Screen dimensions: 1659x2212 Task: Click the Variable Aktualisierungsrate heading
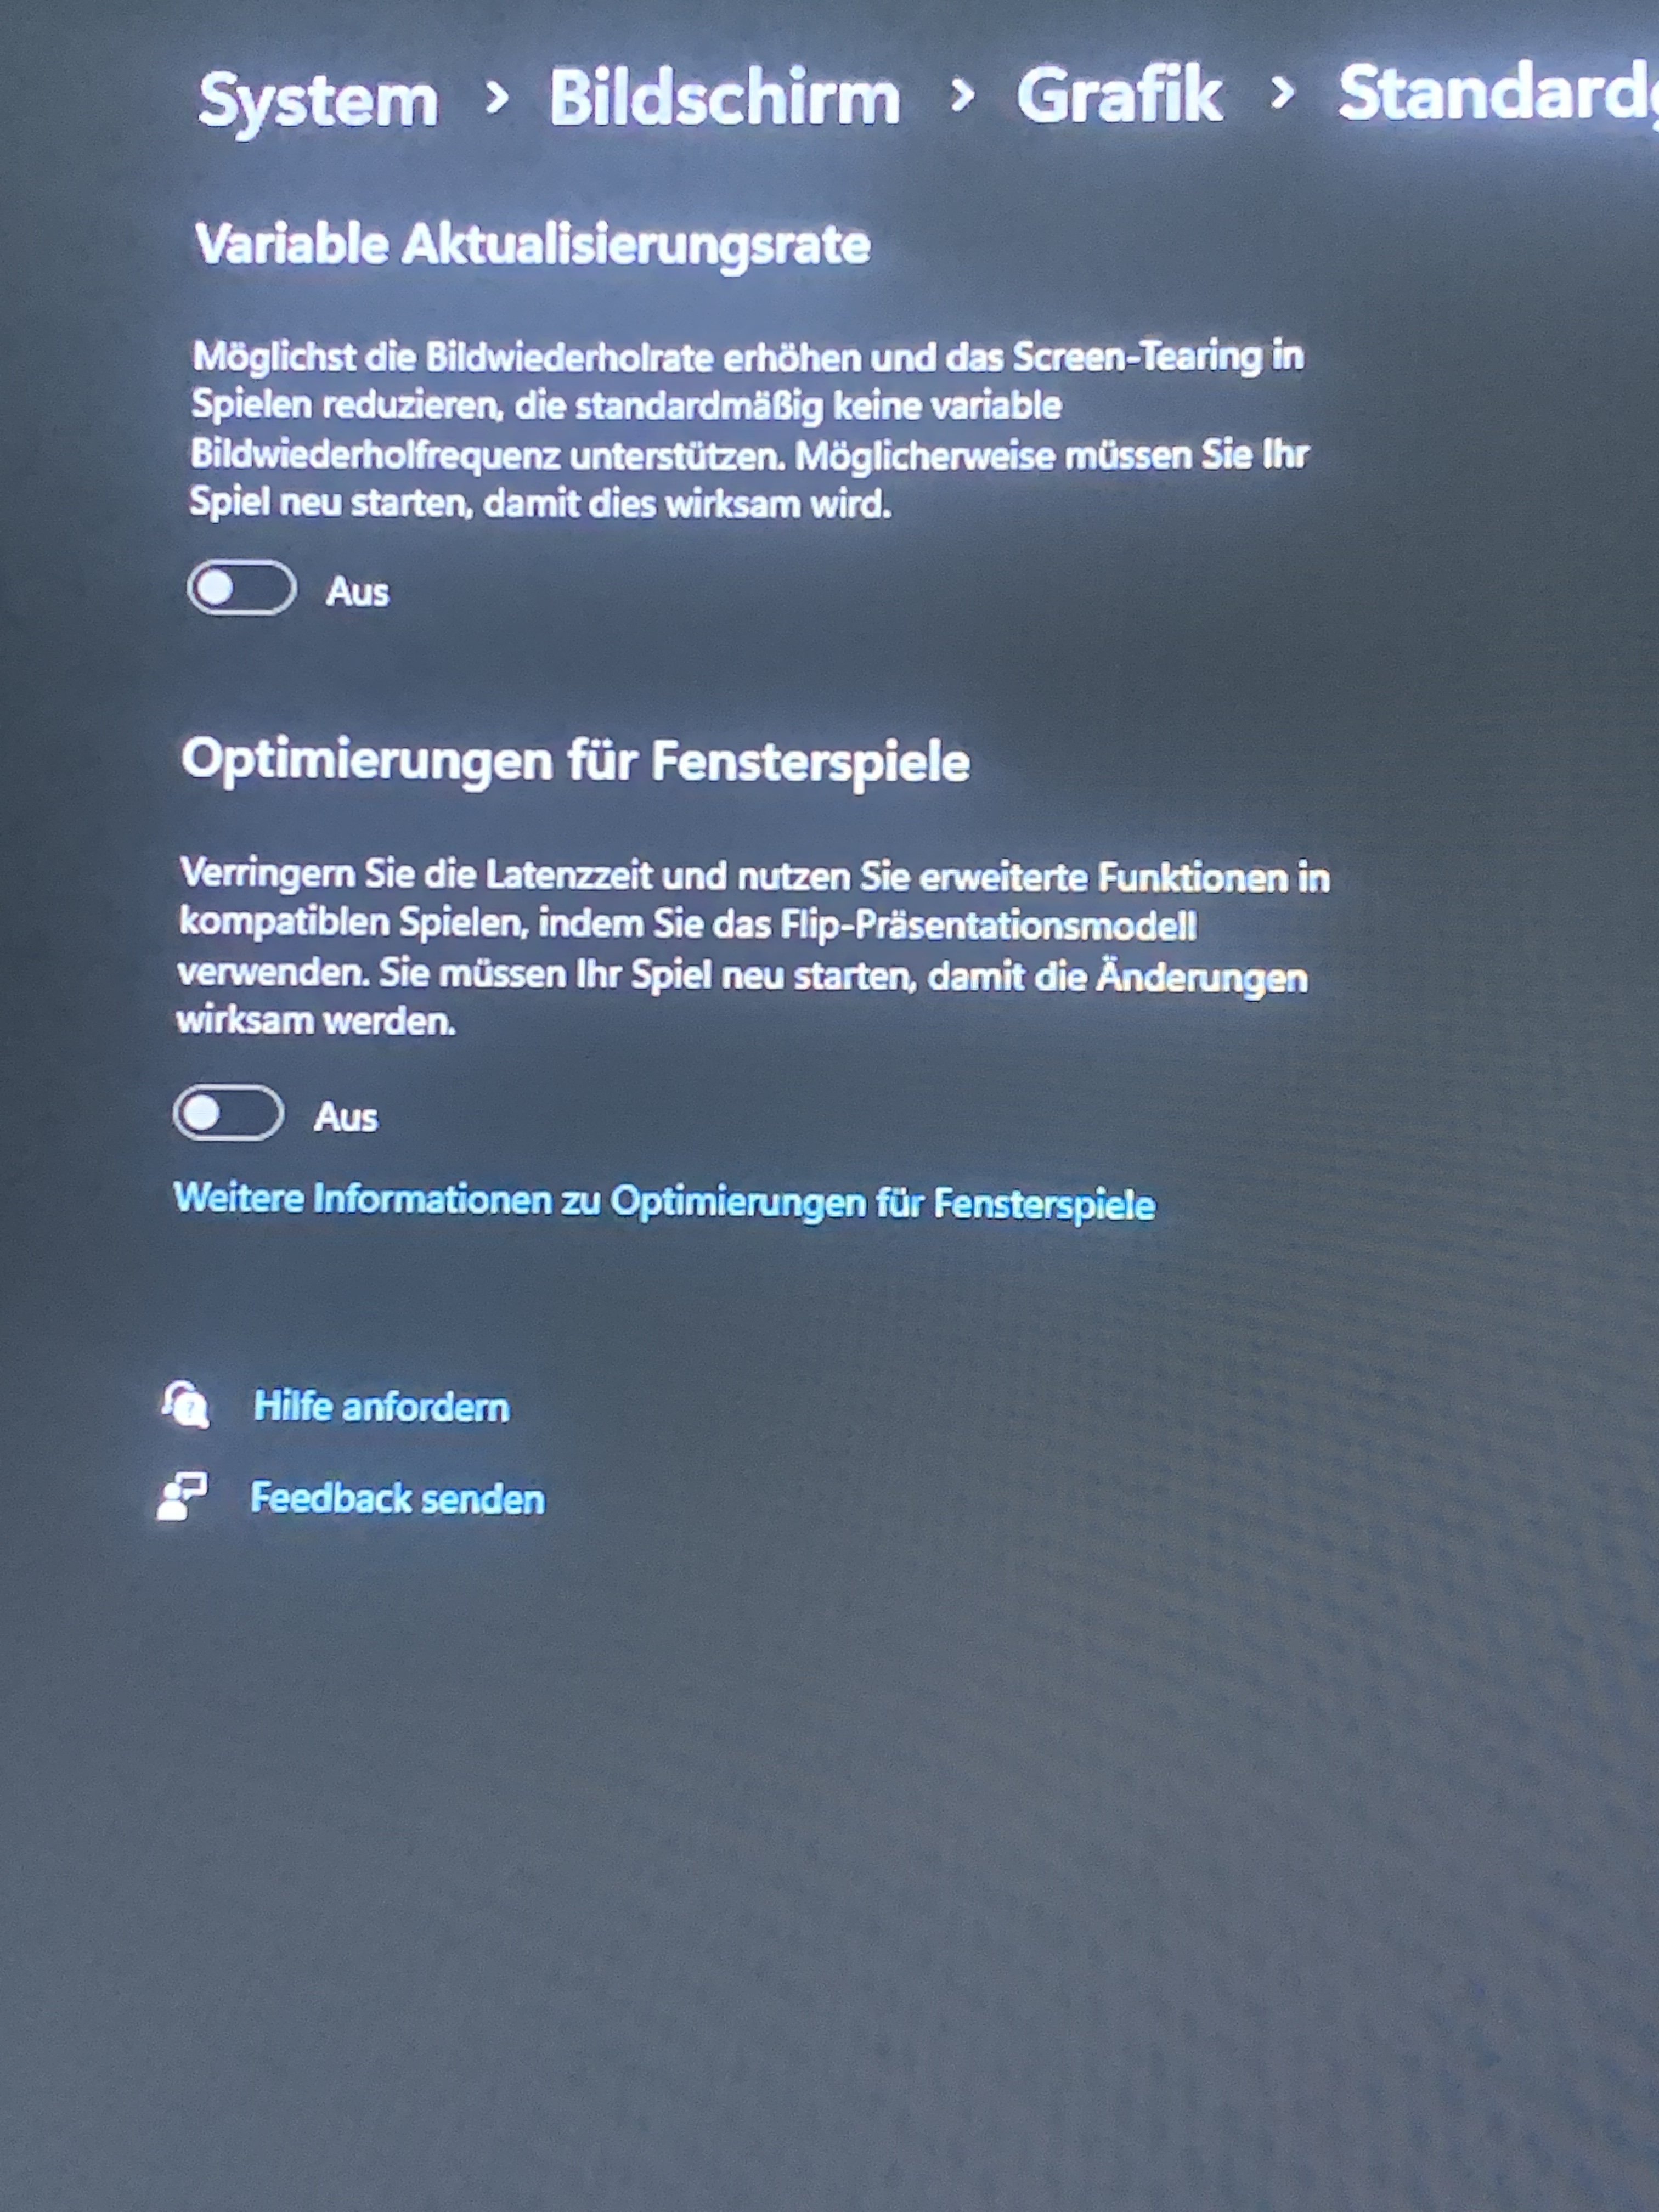pyautogui.click(x=532, y=245)
